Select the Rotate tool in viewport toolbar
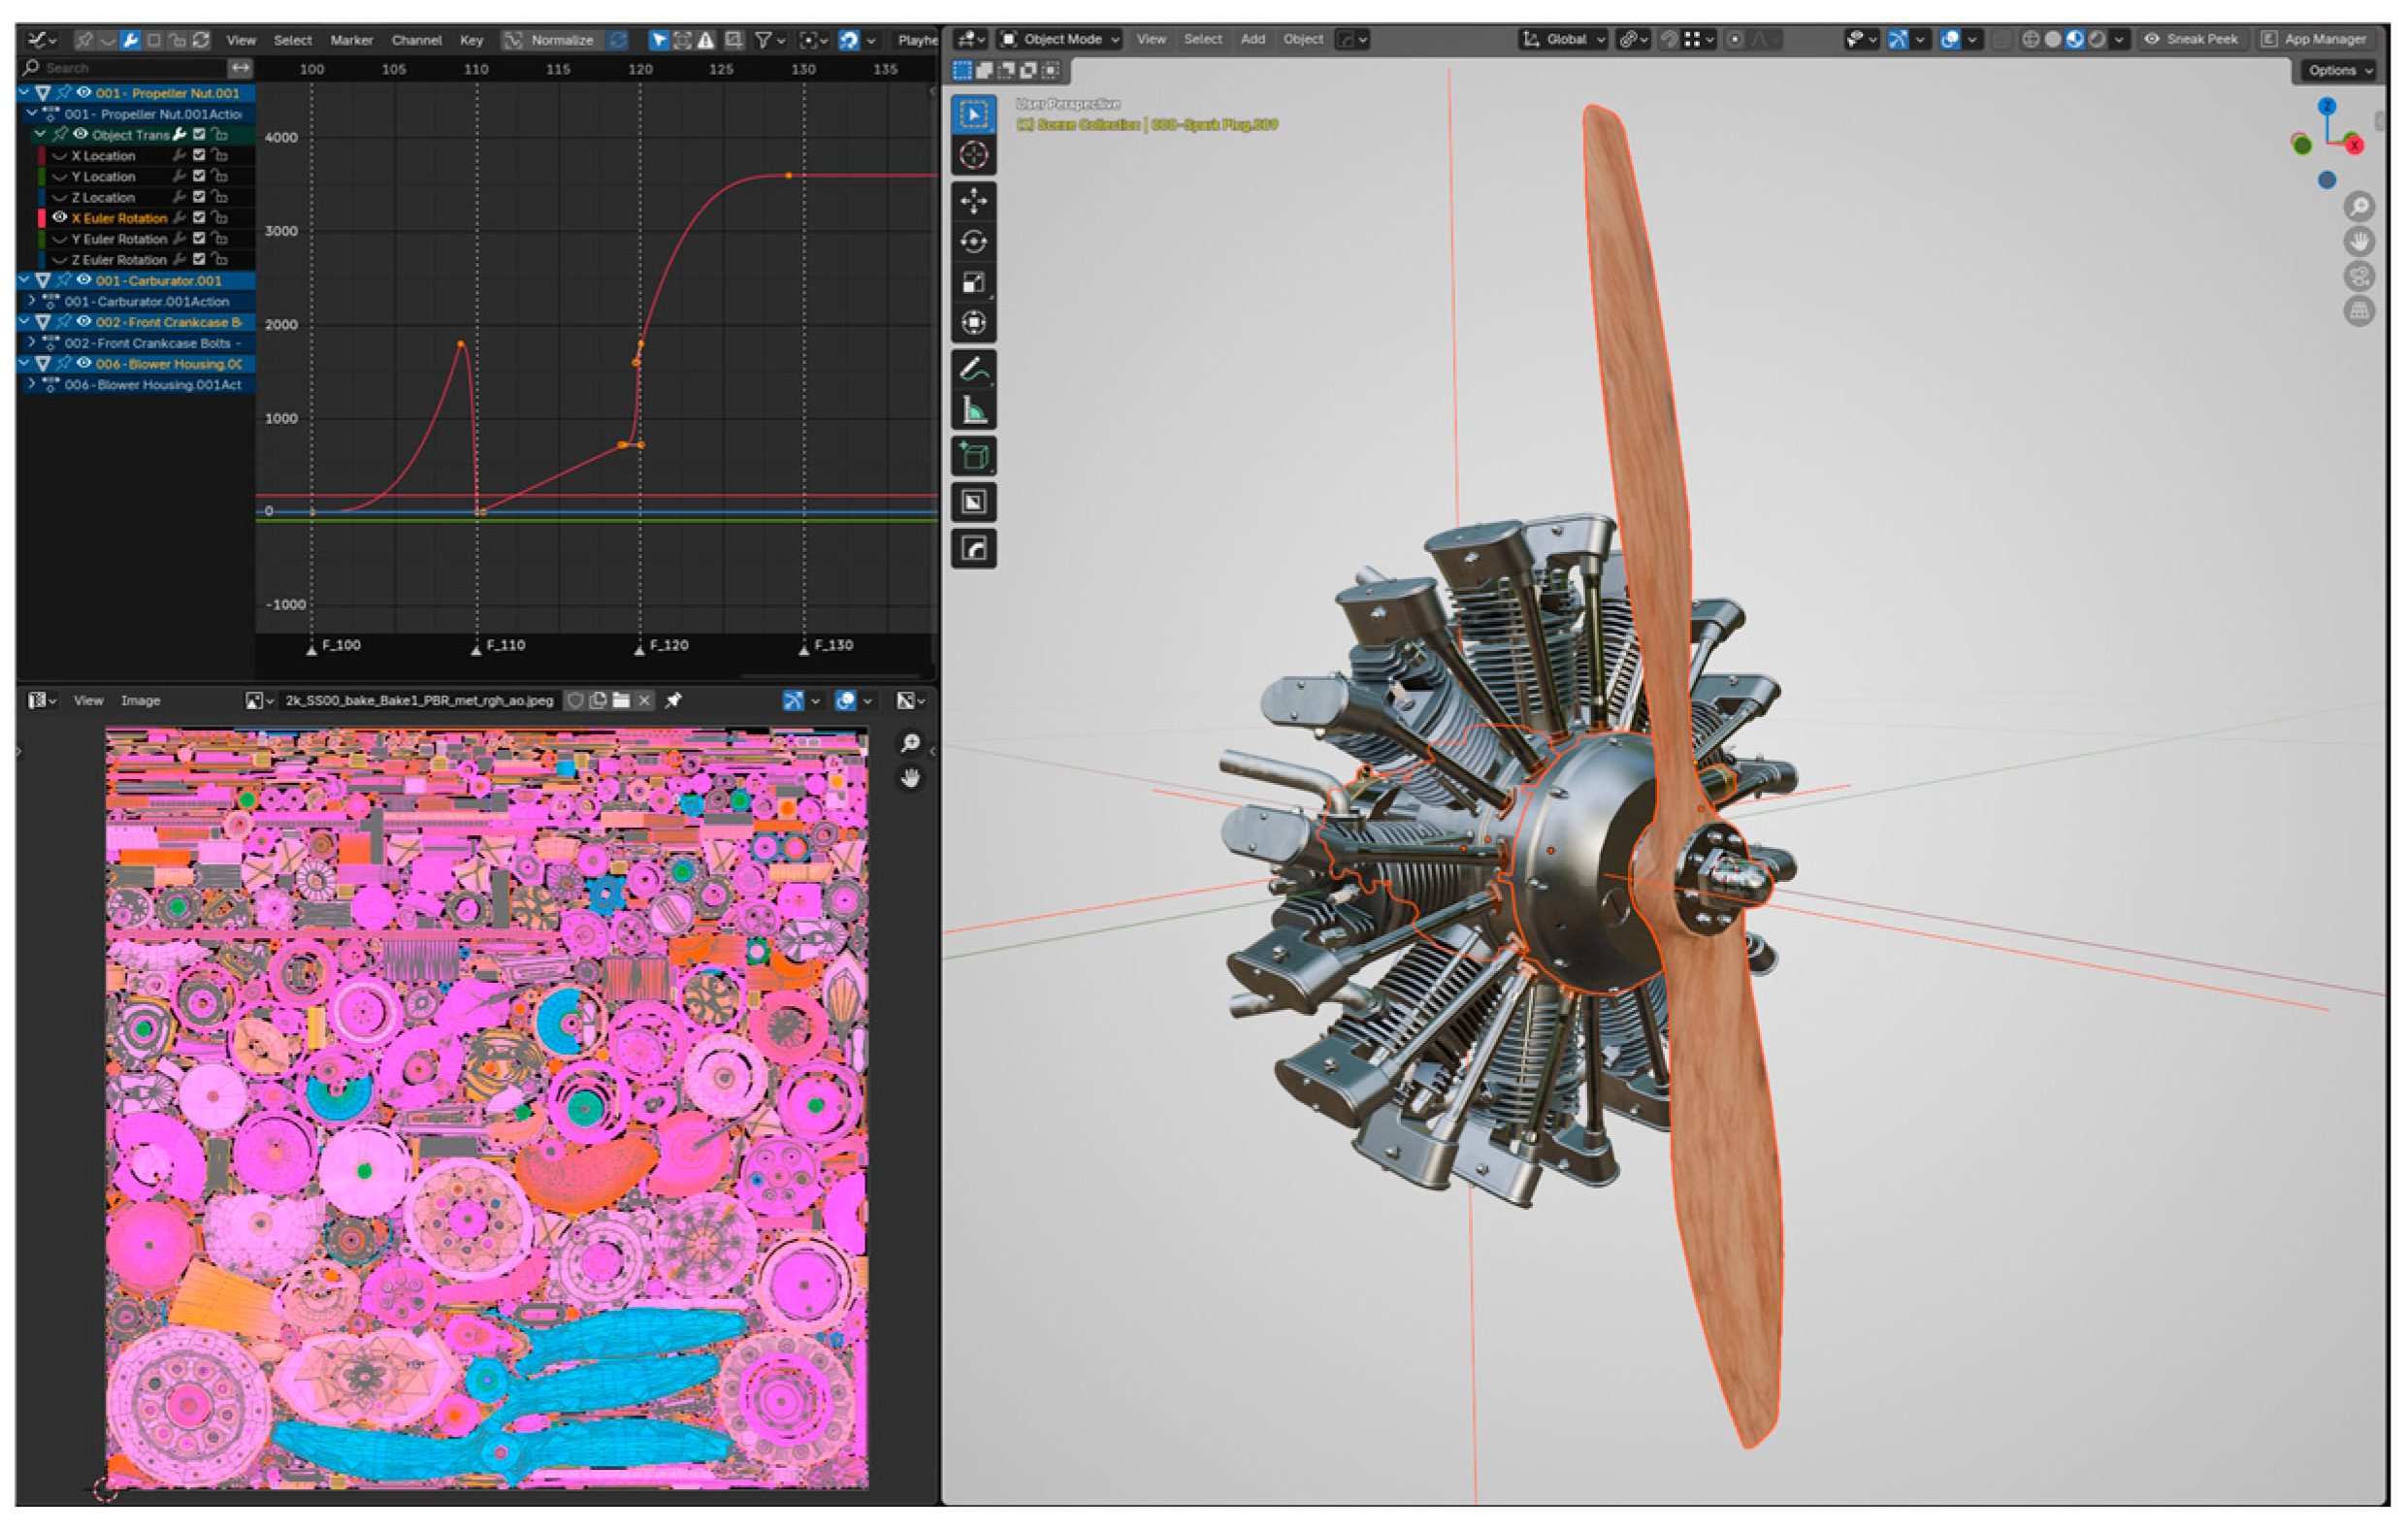The width and height of the screenshot is (2408, 1530). tap(973, 242)
